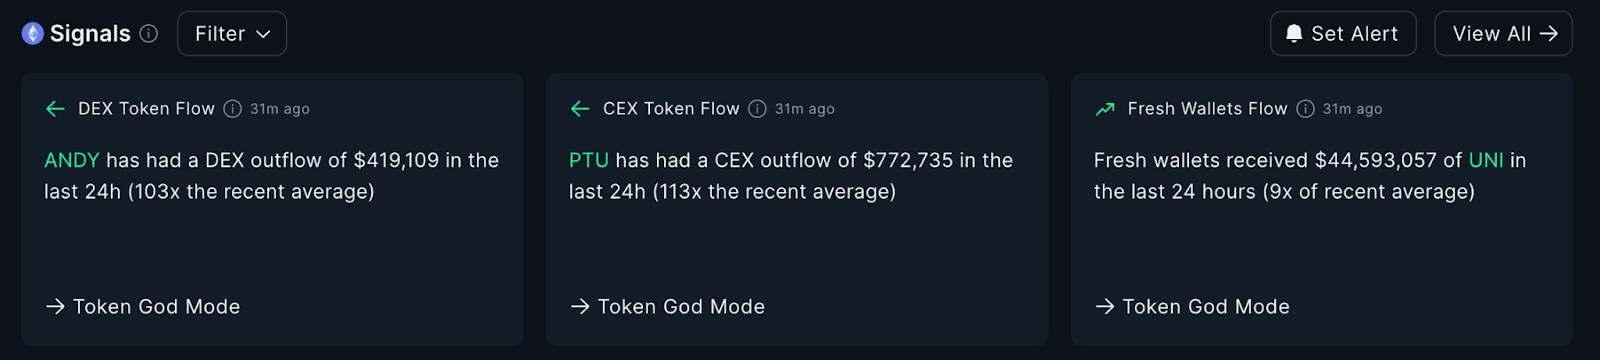Click the info icon beside Fresh Wallets Flow
1600x360 pixels.
[1305, 109]
